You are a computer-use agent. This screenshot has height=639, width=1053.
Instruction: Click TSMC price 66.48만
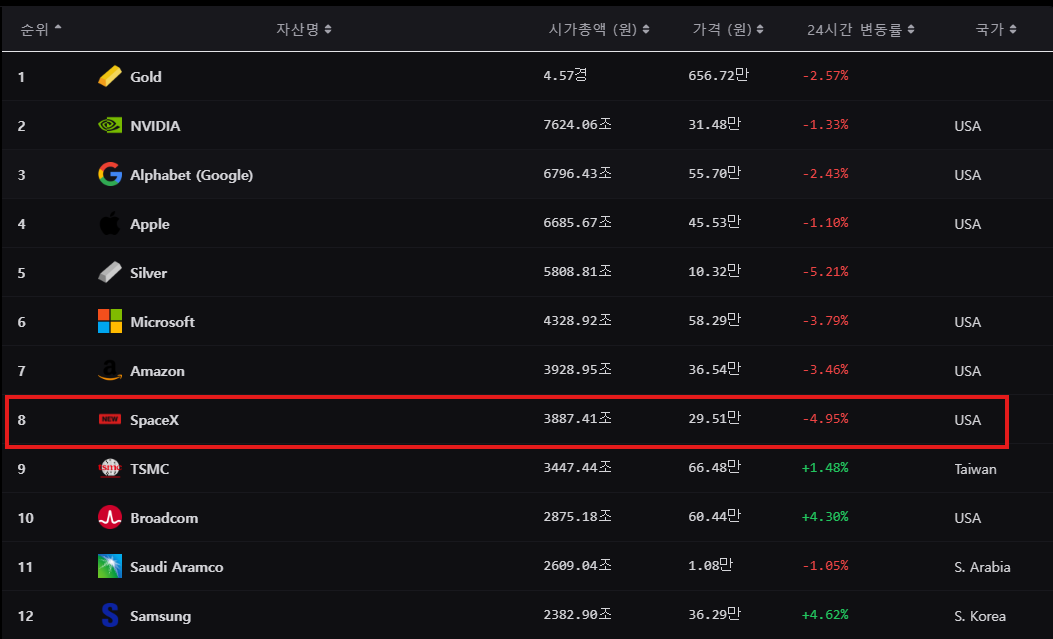[x=715, y=467]
